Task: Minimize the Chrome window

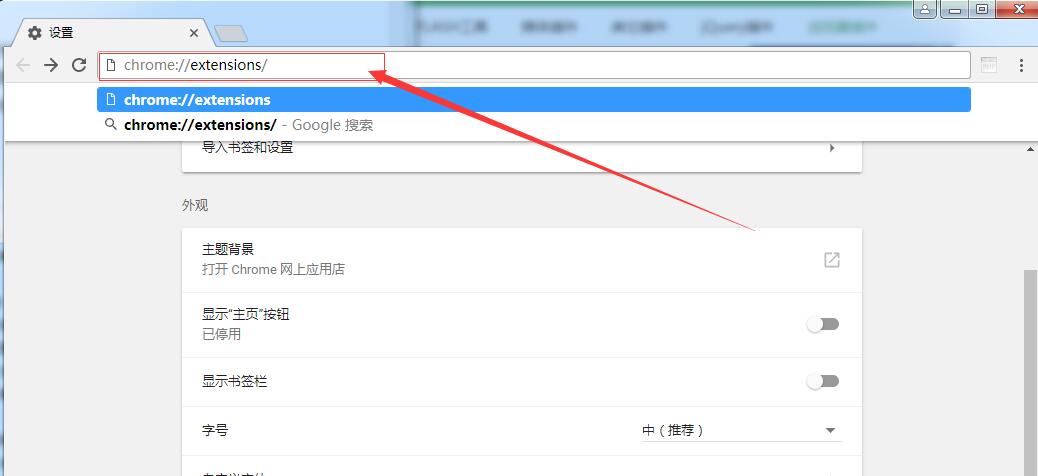Action: [955, 9]
